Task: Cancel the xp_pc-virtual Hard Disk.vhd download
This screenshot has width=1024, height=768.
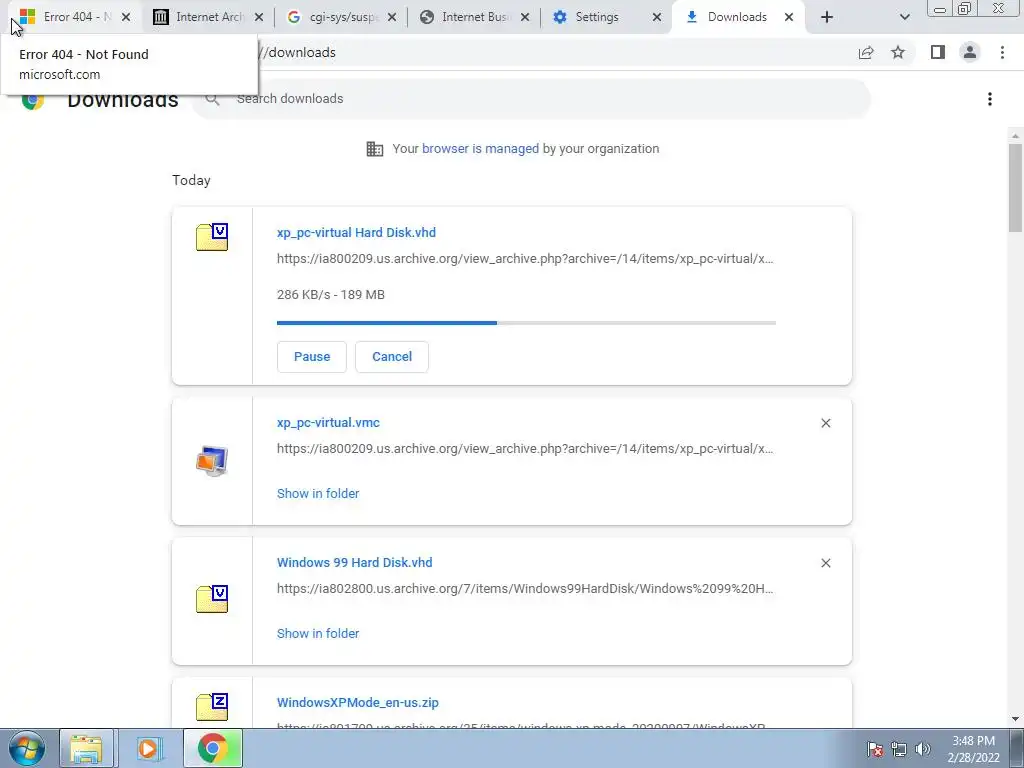Action: coord(392,357)
